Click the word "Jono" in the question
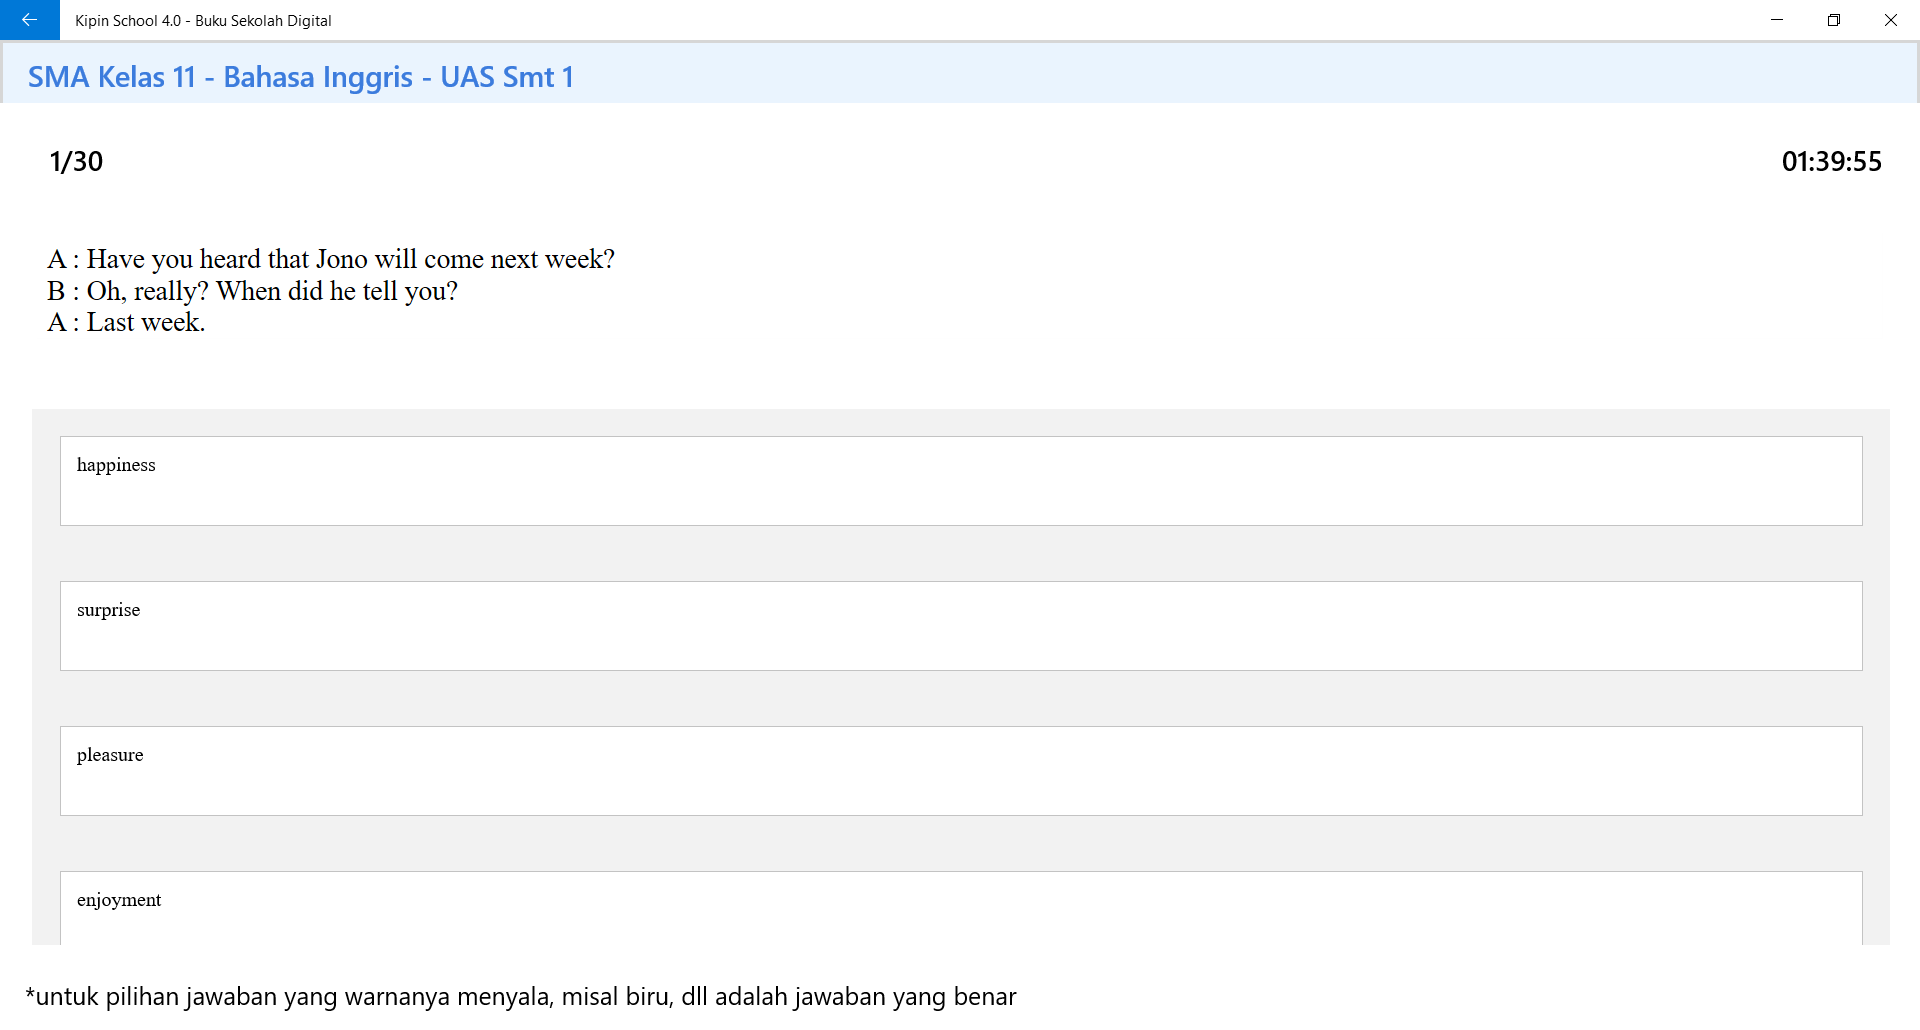Image resolution: width=1920 pixels, height=1030 pixels. [x=342, y=259]
